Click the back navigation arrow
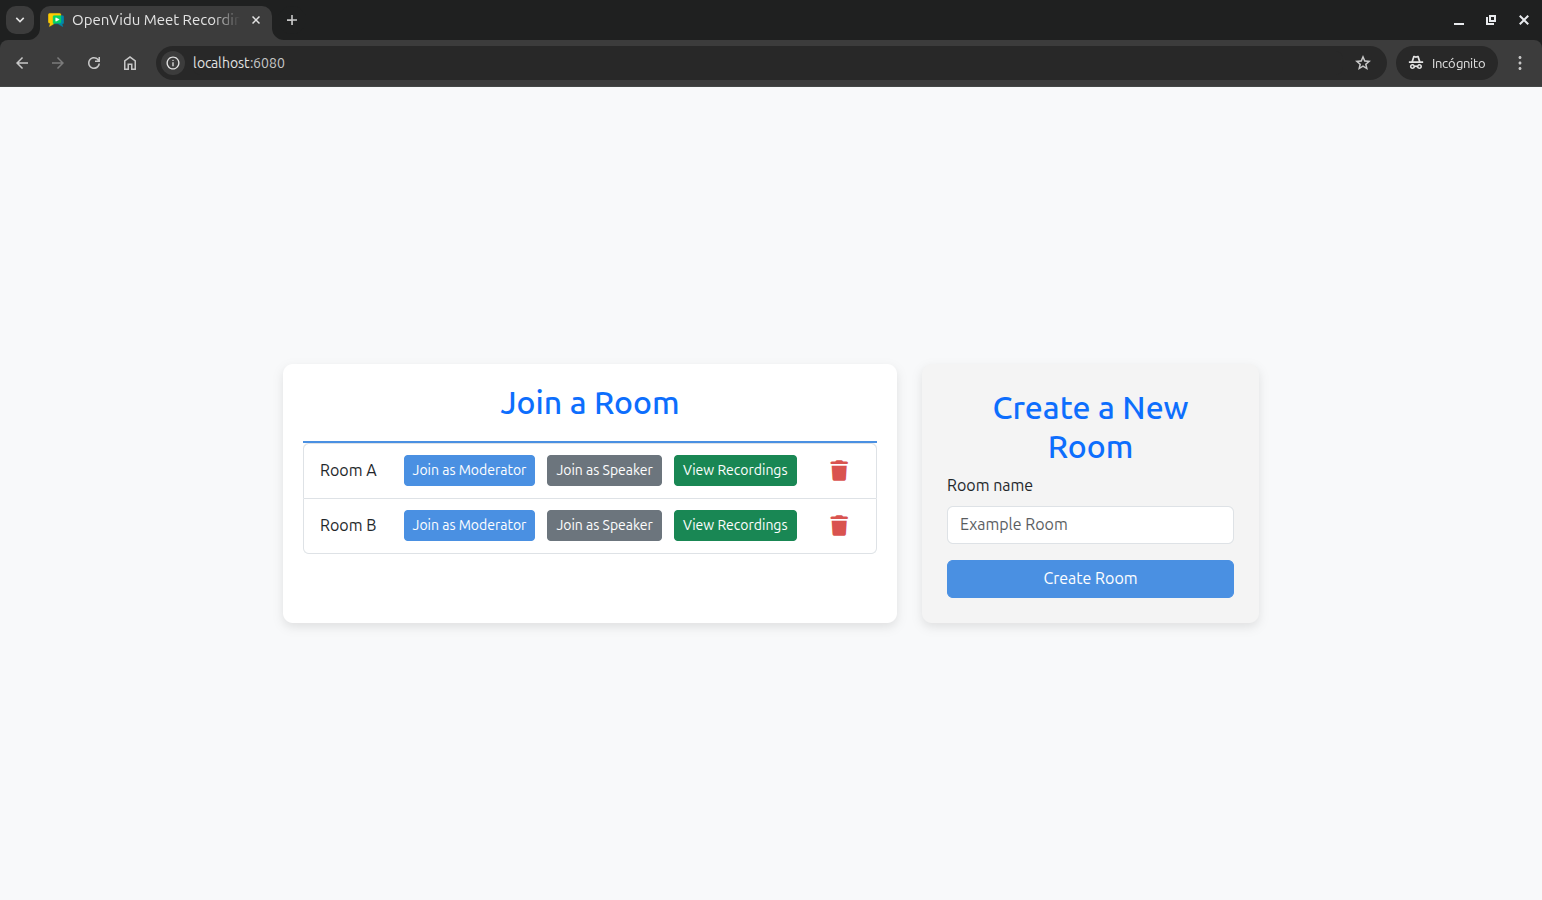The width and height of the screenshot is (1542, 900). (22, 63)
